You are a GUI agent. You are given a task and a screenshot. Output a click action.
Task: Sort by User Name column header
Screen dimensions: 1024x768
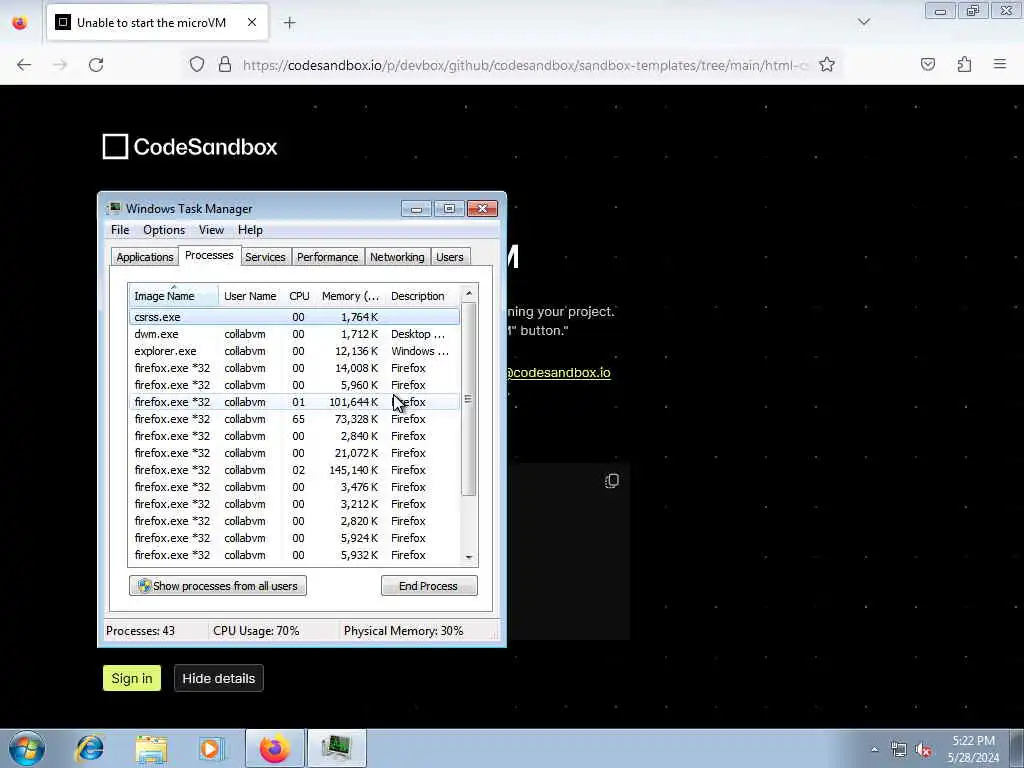click(x=250, y=296)
